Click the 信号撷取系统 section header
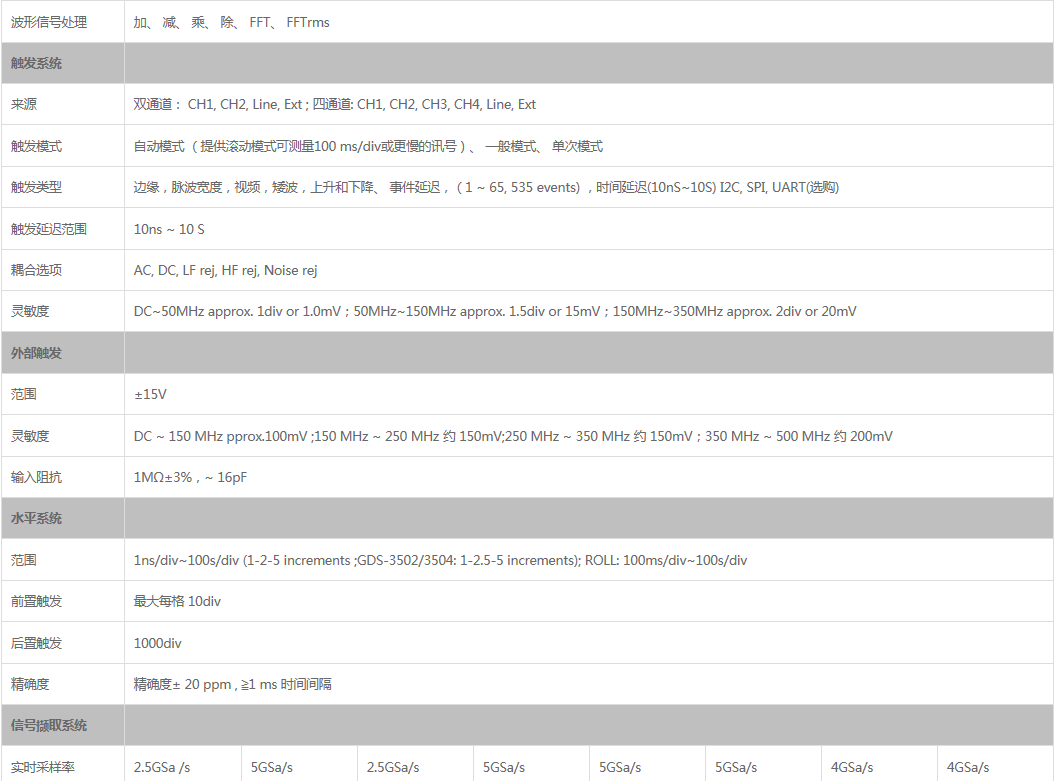The width and height of the screenshot is (1054, 781). (x=49, y=725)
